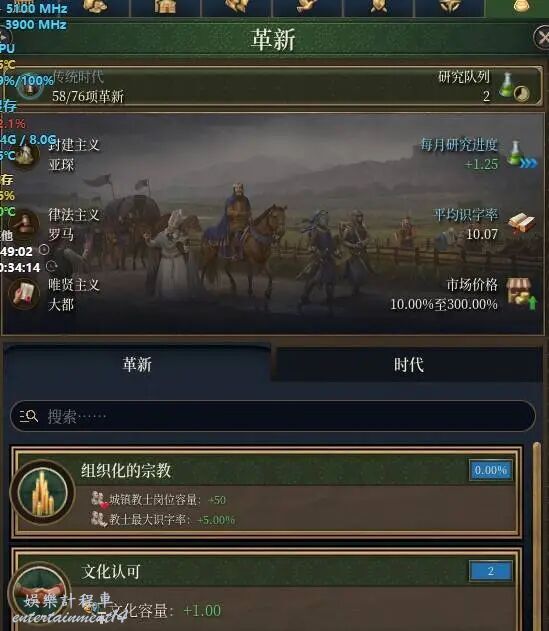The image size is (549, 631).
Task: Open the 传统时代 age summary bar
Action: click(x=272, y=86)
